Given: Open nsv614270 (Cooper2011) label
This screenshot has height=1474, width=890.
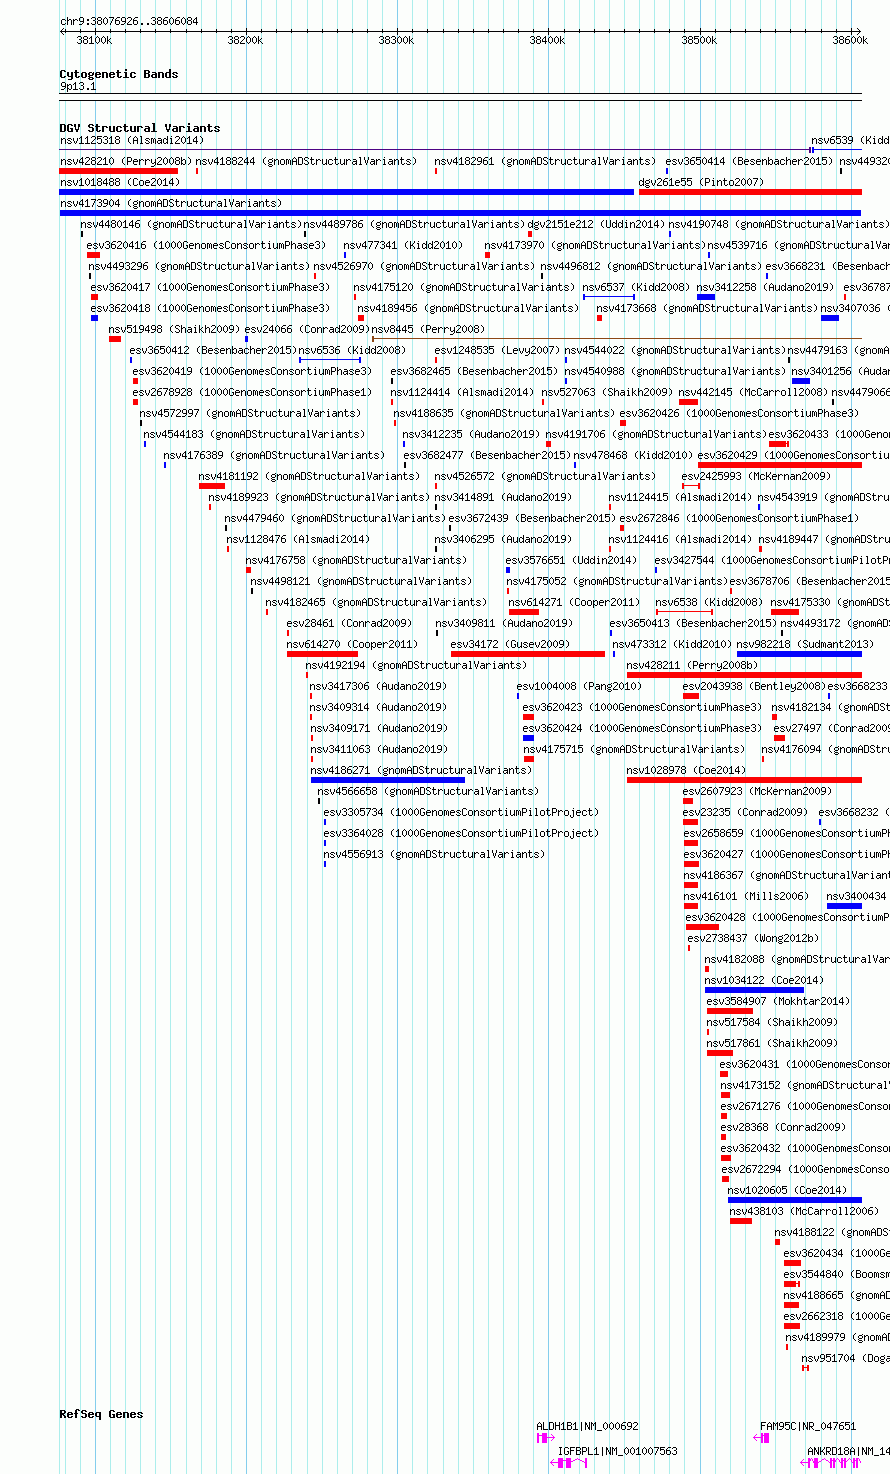Looking at the screenshot, I should pyautogui.click(x=352, y=644).
